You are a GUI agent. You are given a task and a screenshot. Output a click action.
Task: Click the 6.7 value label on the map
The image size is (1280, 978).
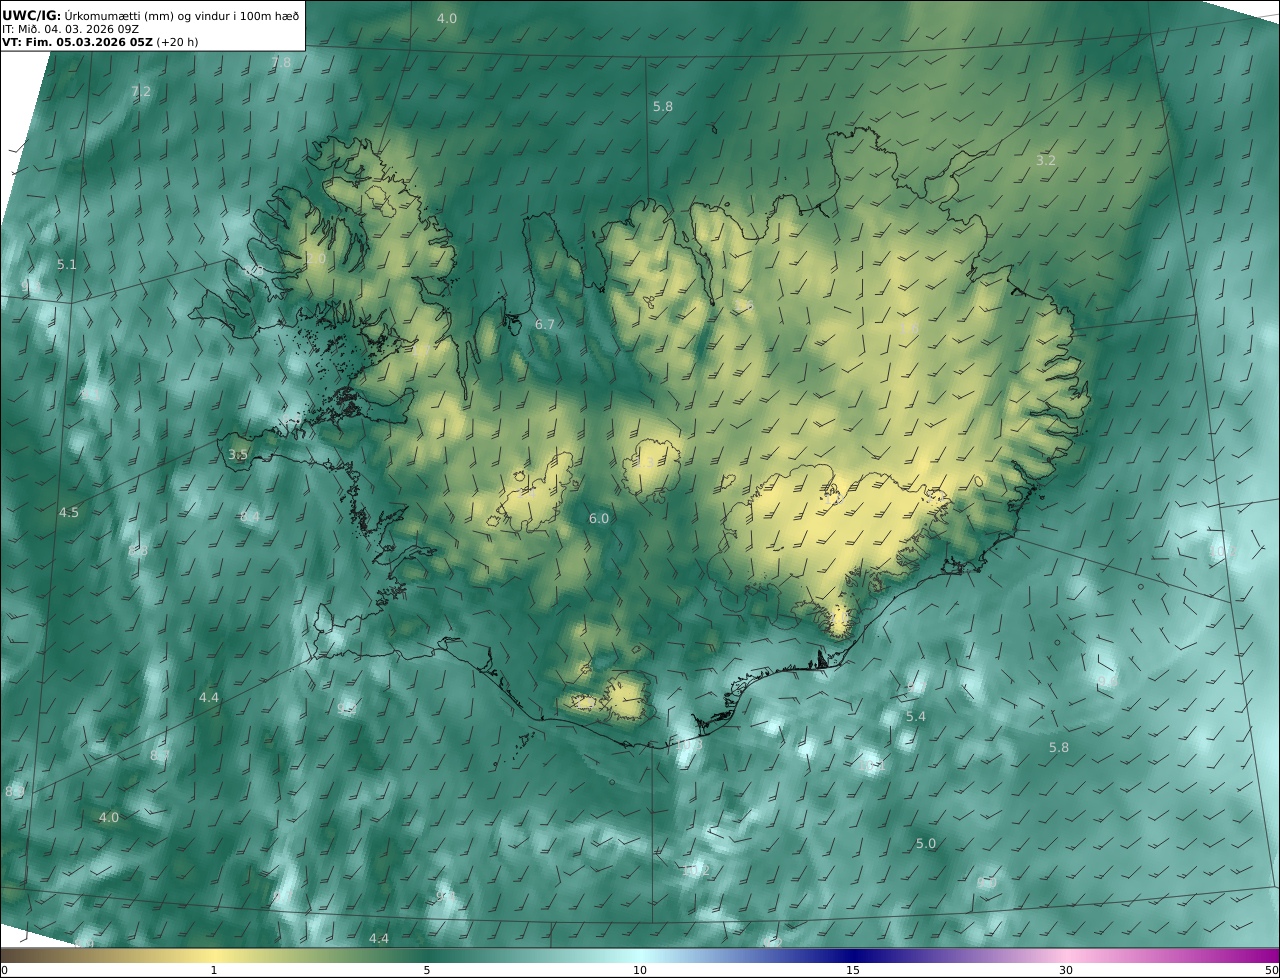[x=544, y=324]
